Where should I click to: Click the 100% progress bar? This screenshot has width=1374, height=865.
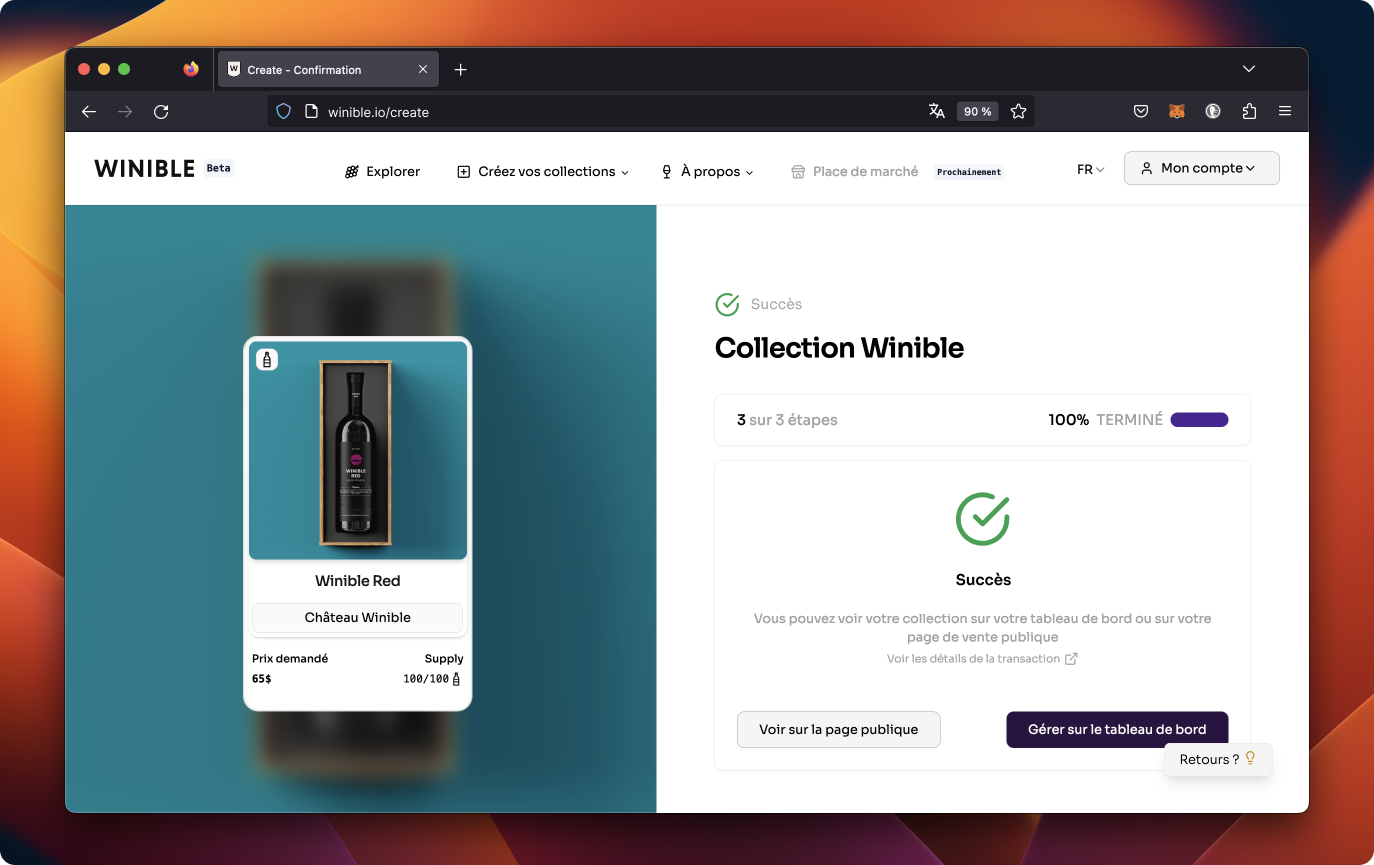(x=1199, y=420)
